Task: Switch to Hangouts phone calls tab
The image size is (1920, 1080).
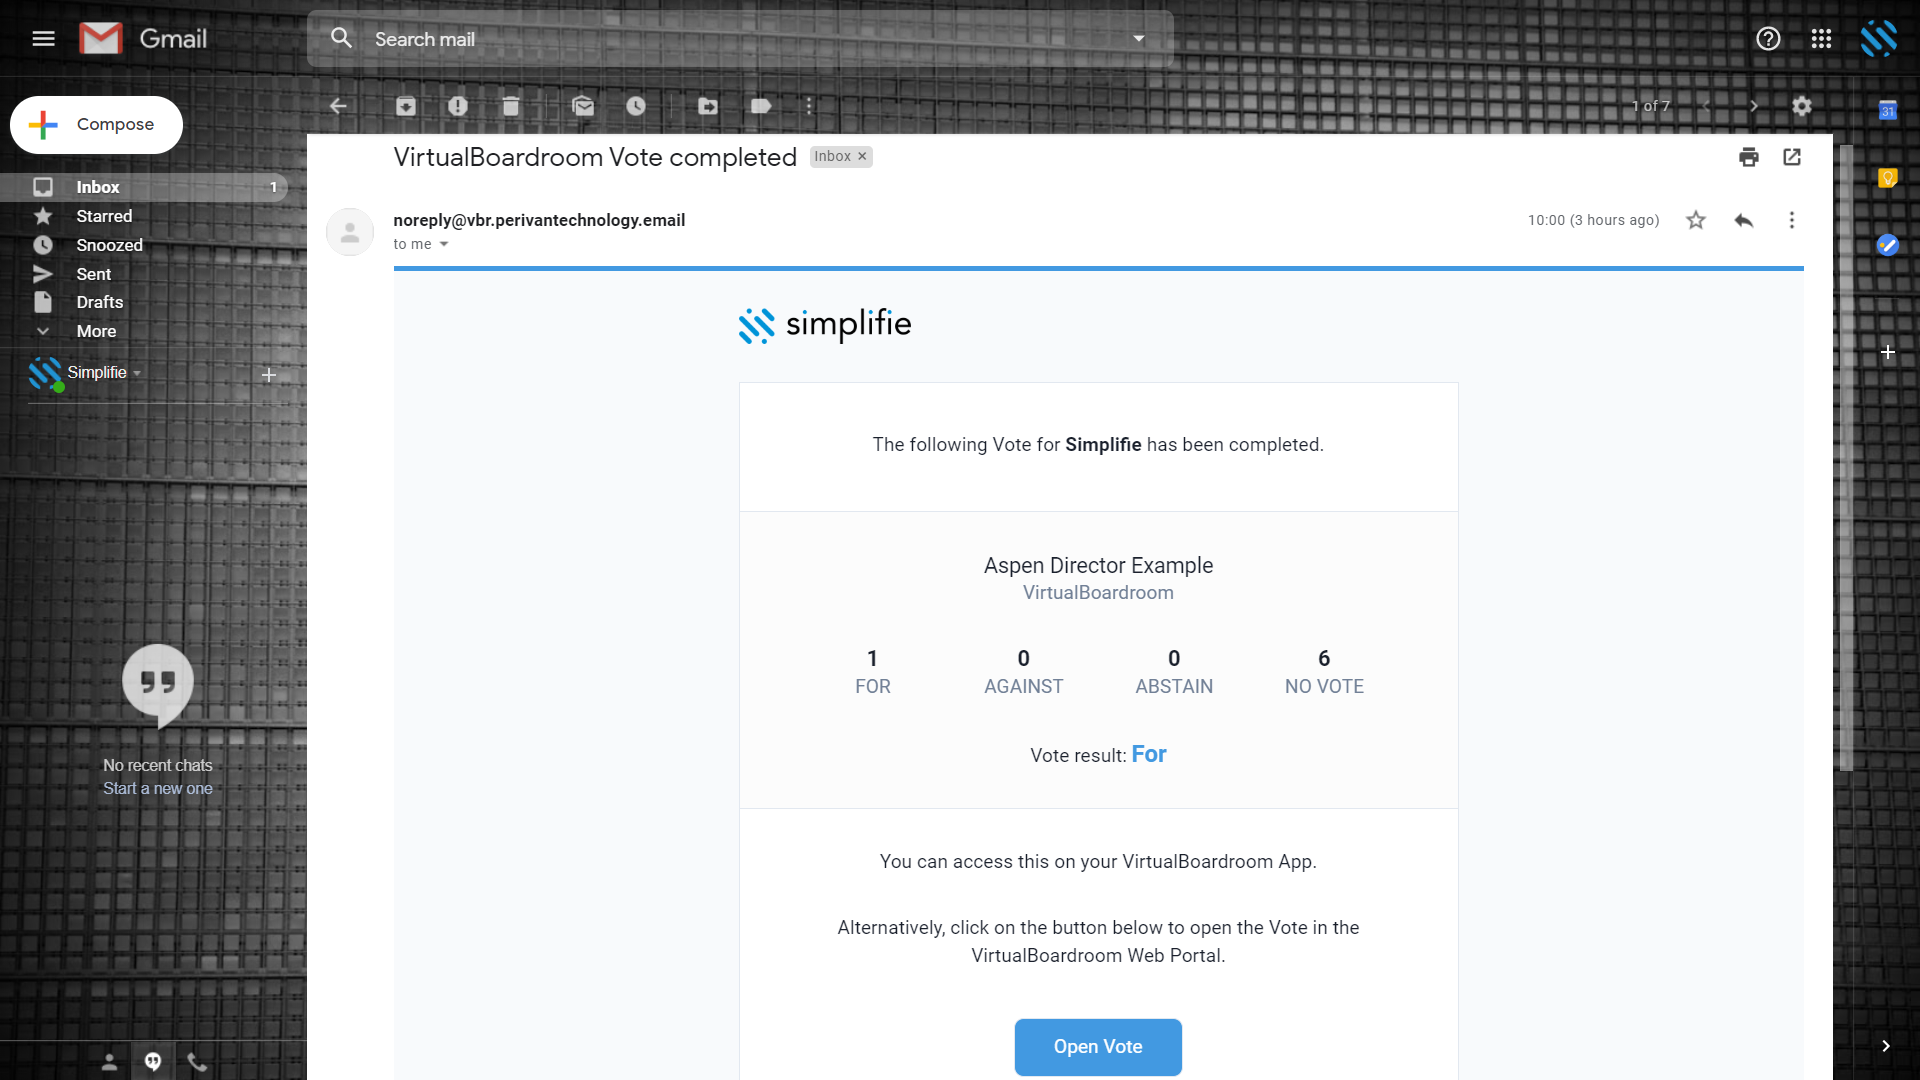Action: (197, 1062)
